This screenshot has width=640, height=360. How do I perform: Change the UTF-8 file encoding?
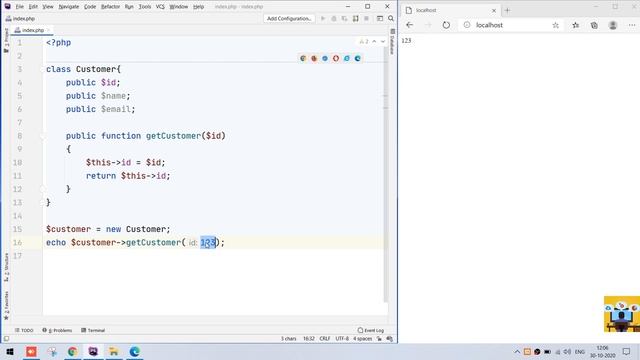click(x=342, y=339)
